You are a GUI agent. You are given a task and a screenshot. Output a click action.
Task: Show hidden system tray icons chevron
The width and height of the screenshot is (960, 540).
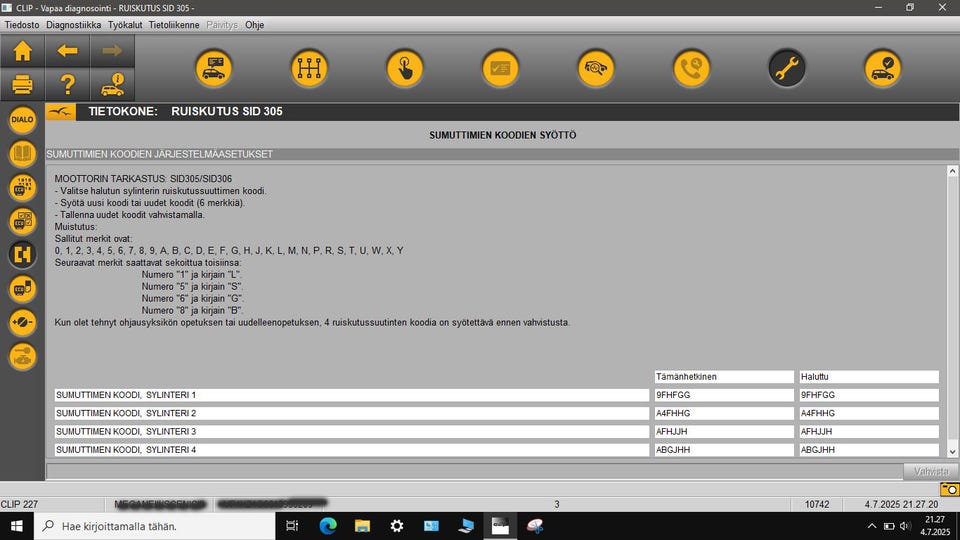pyautogui.click(x=872, y=527)
